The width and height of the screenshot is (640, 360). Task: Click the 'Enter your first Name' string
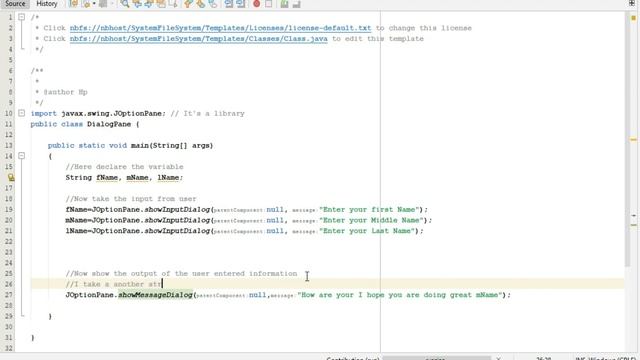pyautogui.click(x=369, y=209)
